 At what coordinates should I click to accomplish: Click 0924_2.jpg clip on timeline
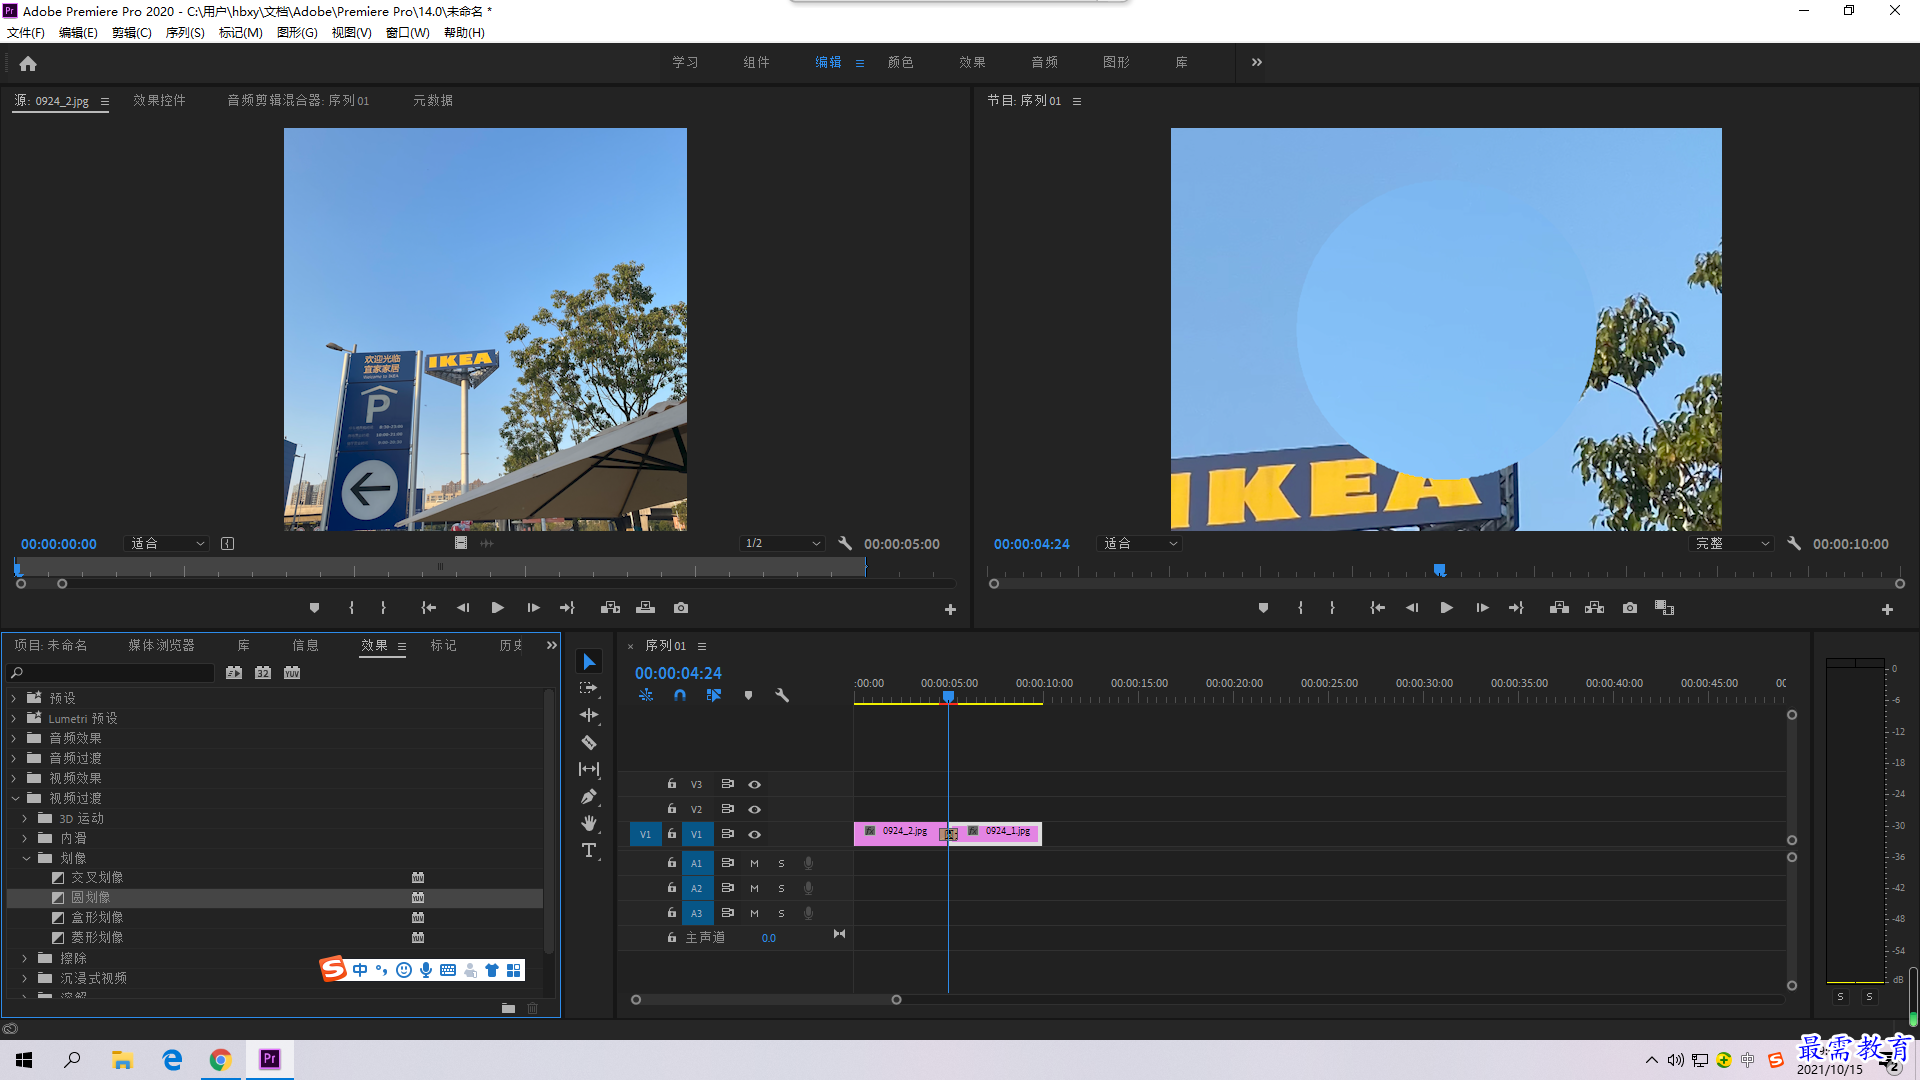pyautogui.click(x=897, y=832)
